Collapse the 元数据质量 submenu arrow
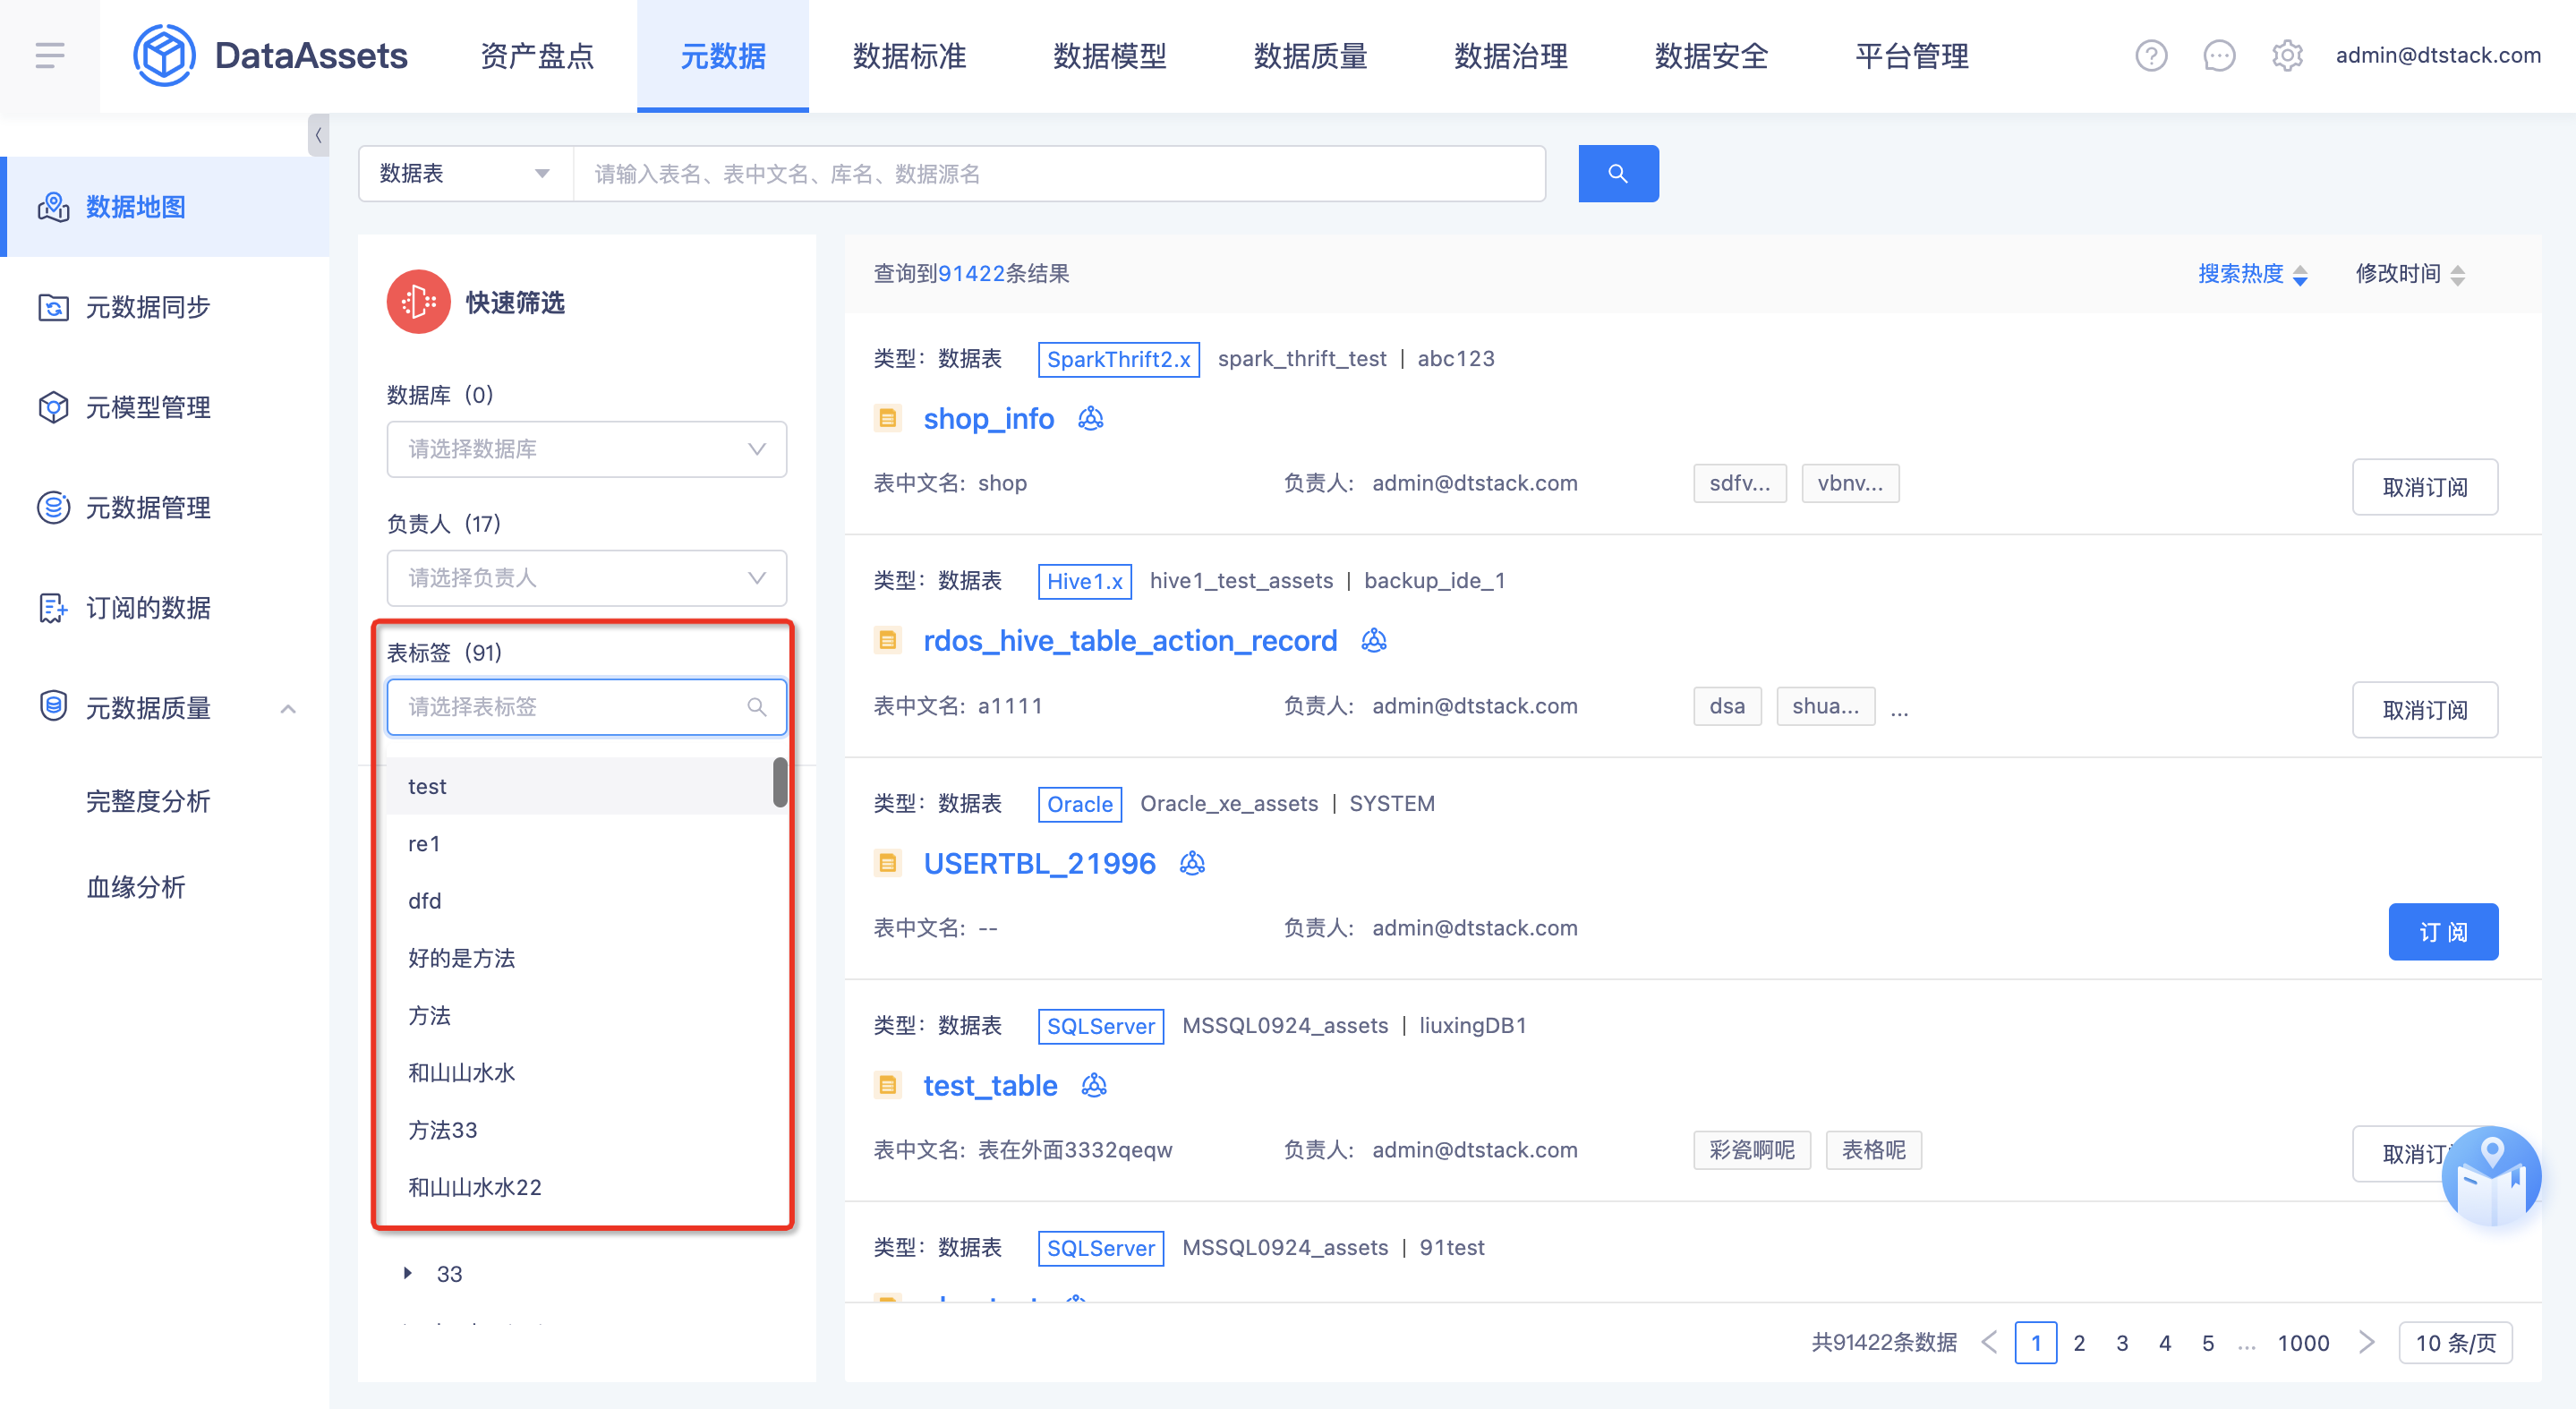Image resolution: width=2576 pixels, height=1409 pixels. (288, 708)
